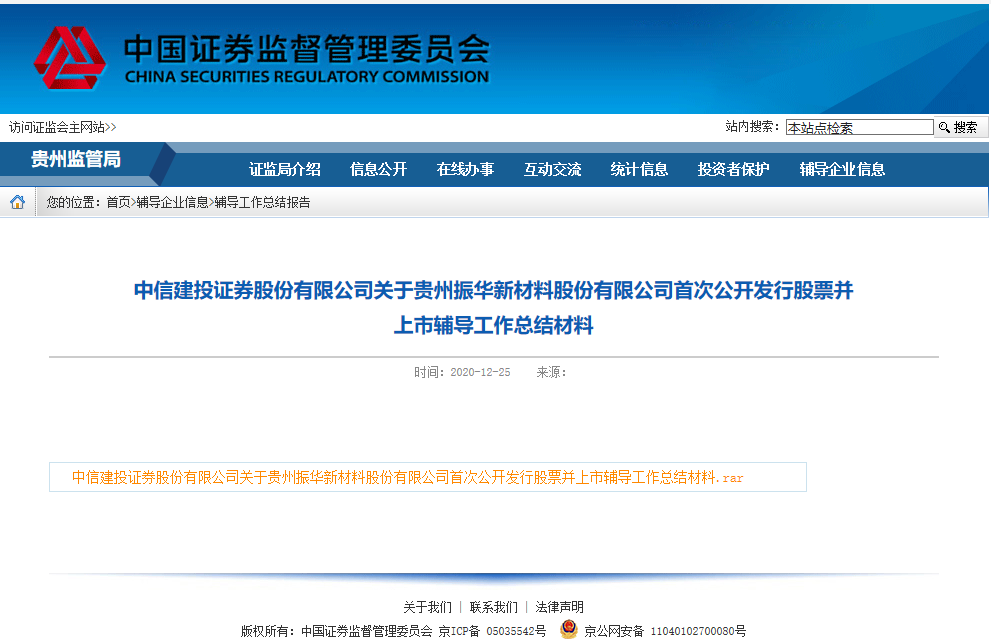Viewport: 991px width, 640px height.
Task: Go to 在线办事 in navigation bar
Action: click(465, 169)
